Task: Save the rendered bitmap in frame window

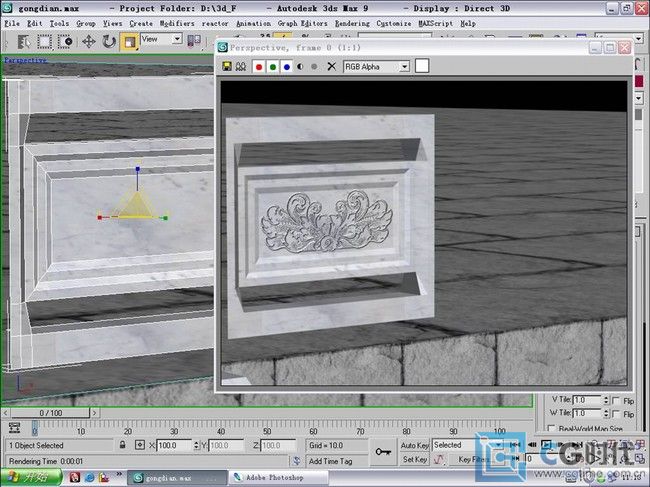Action: tap(227, 66)
